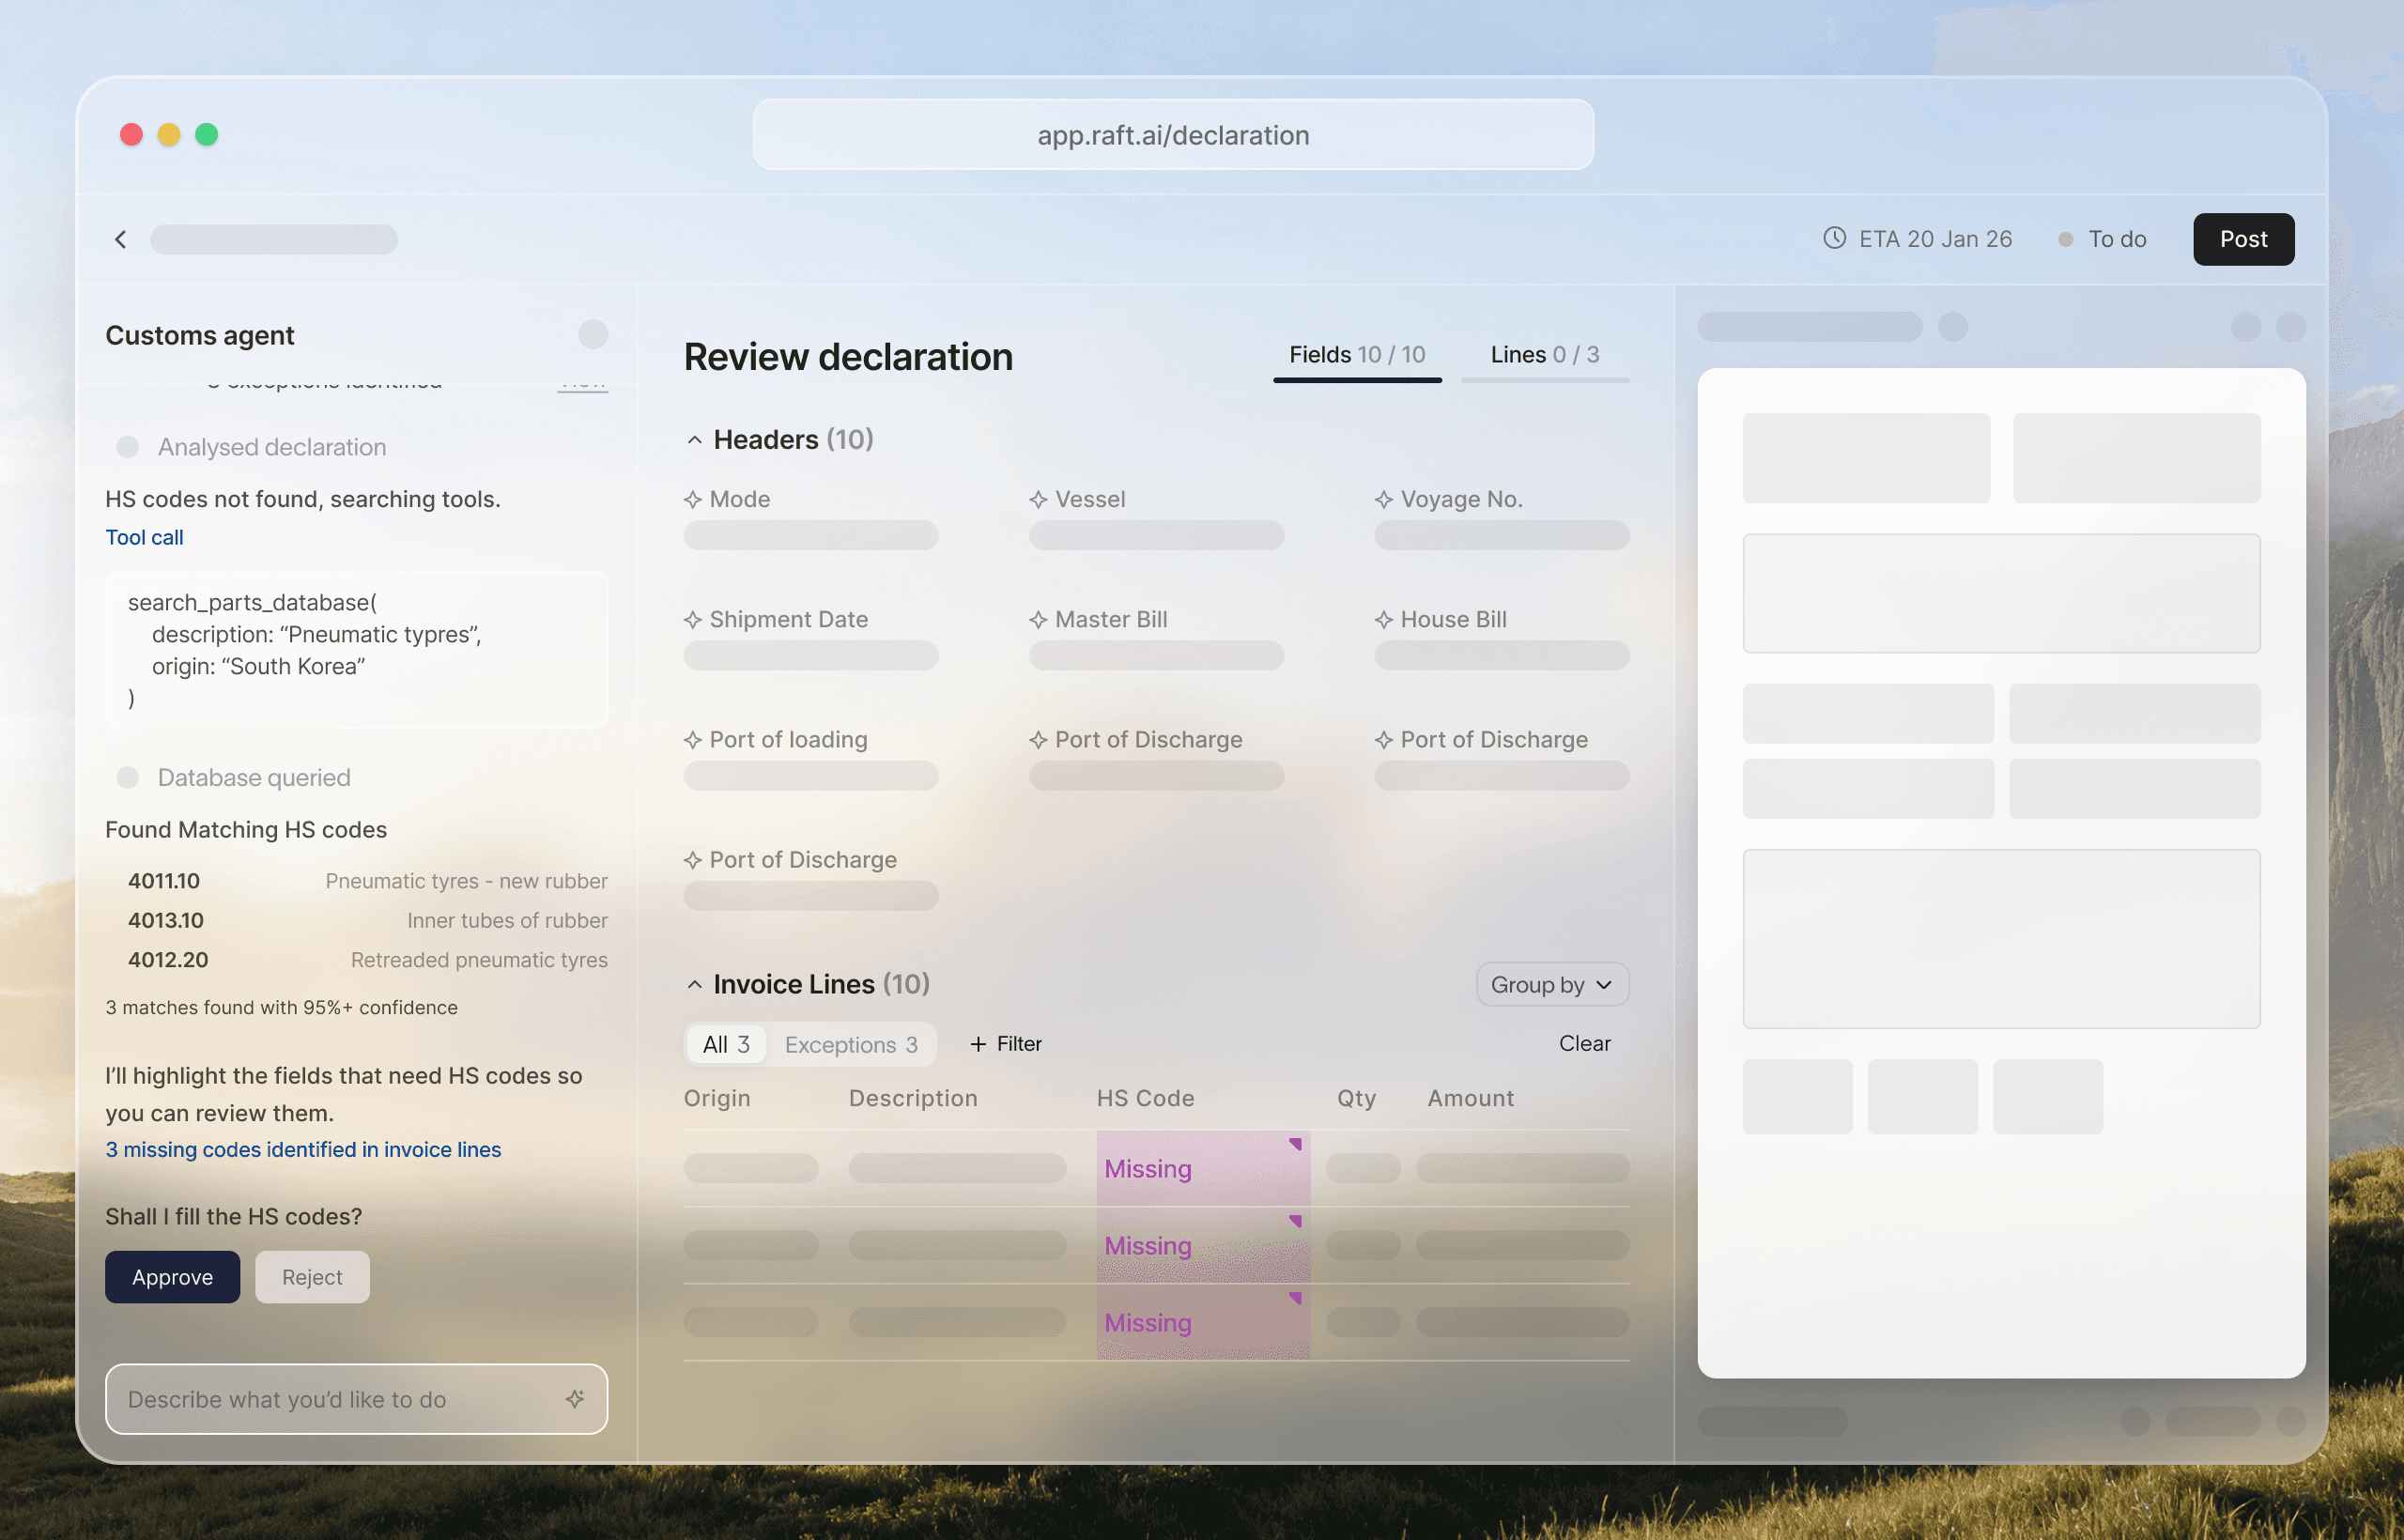Click the sparkle icon beside Master Bill

pos(1038,619)
